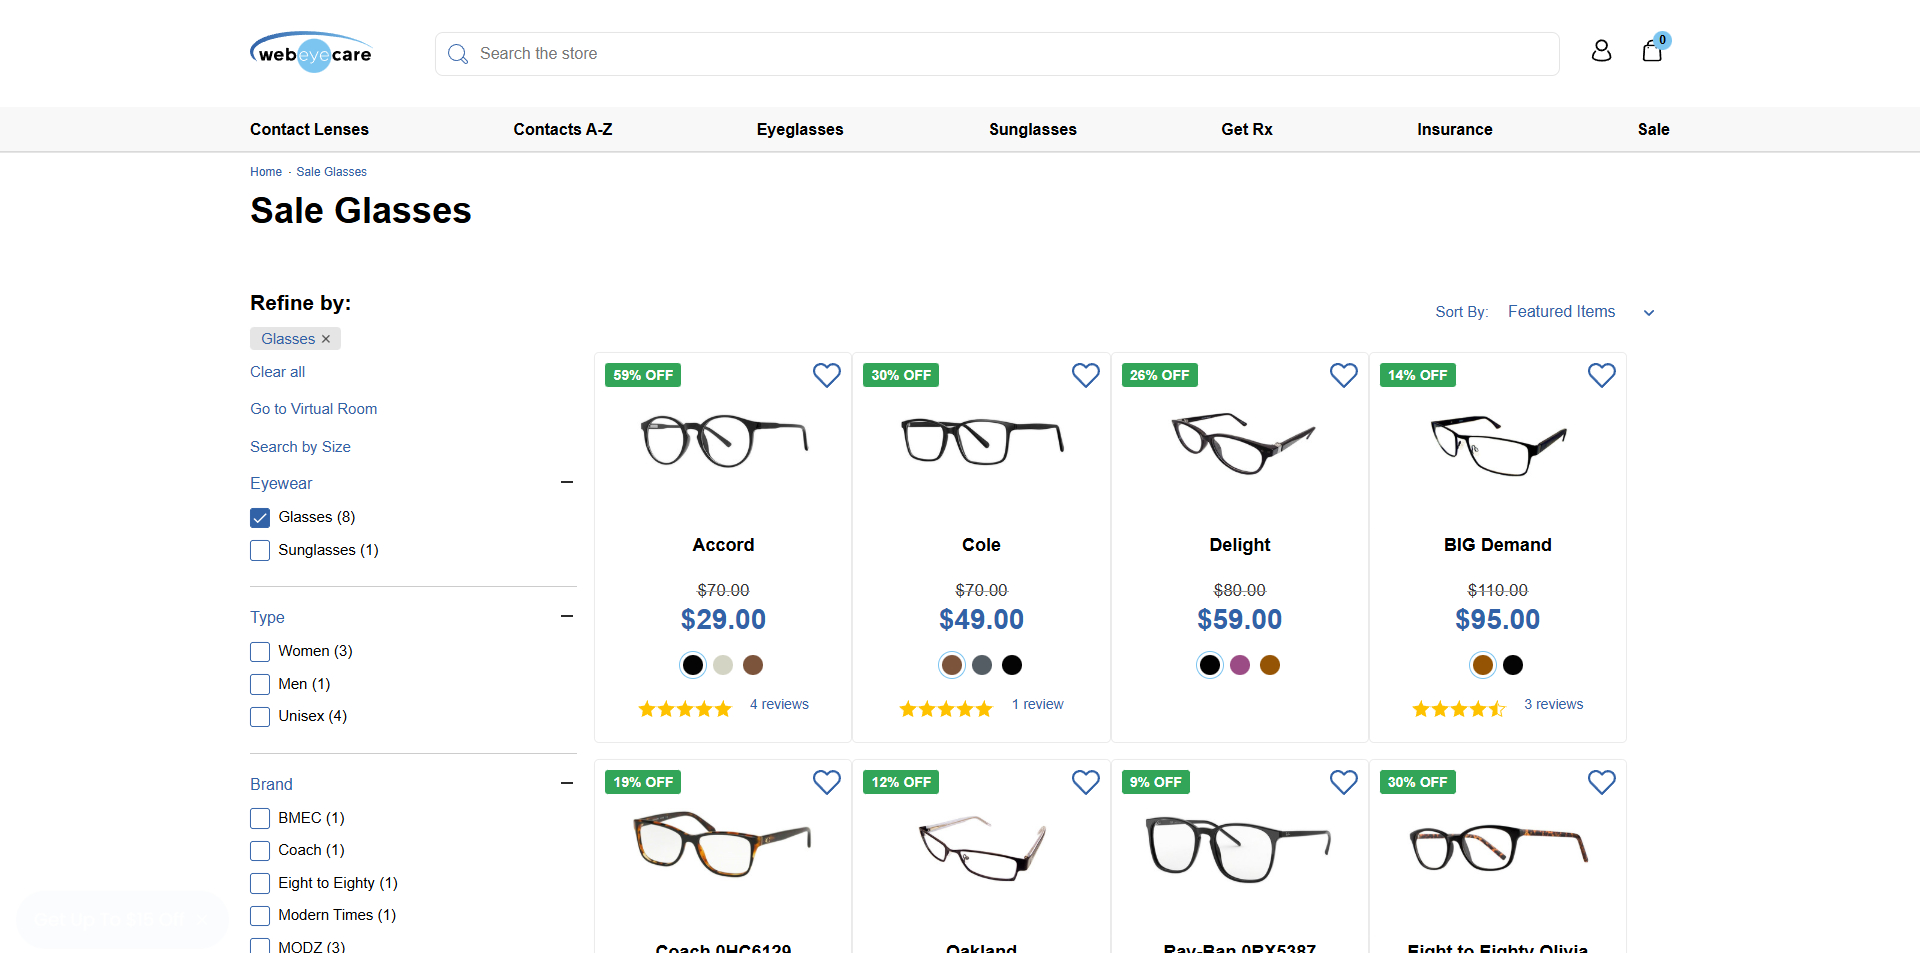Collapse the Eyewear filter section

tap(567, 483)
